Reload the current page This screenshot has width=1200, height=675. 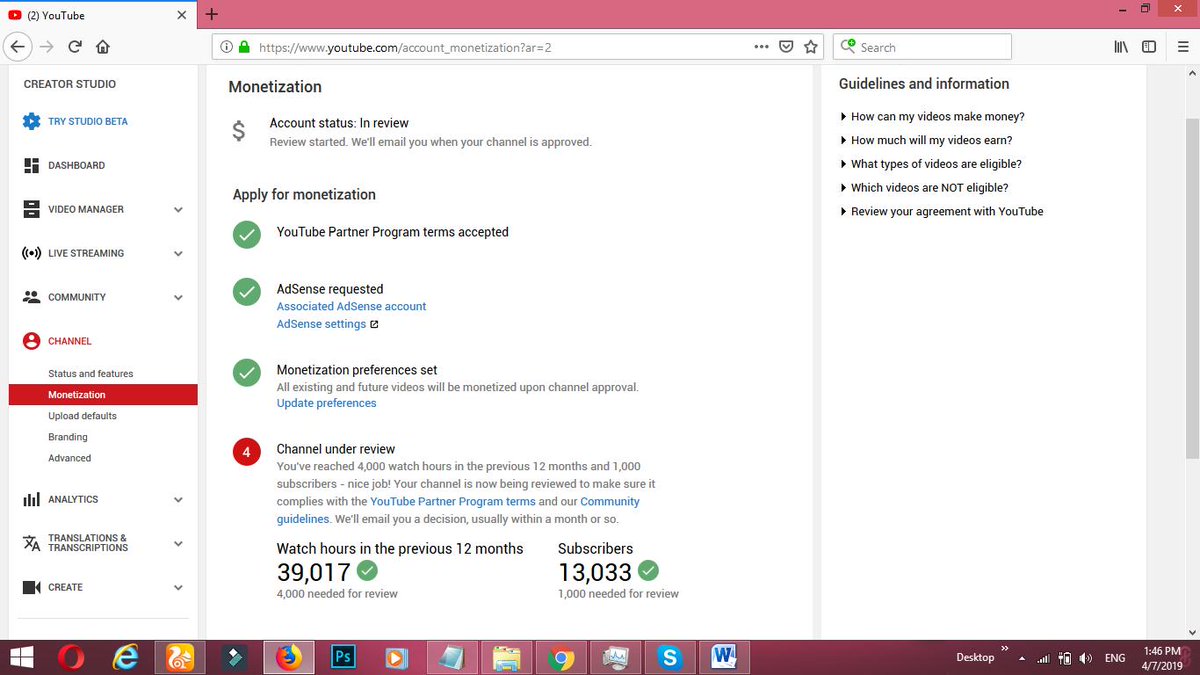point(75,47)
